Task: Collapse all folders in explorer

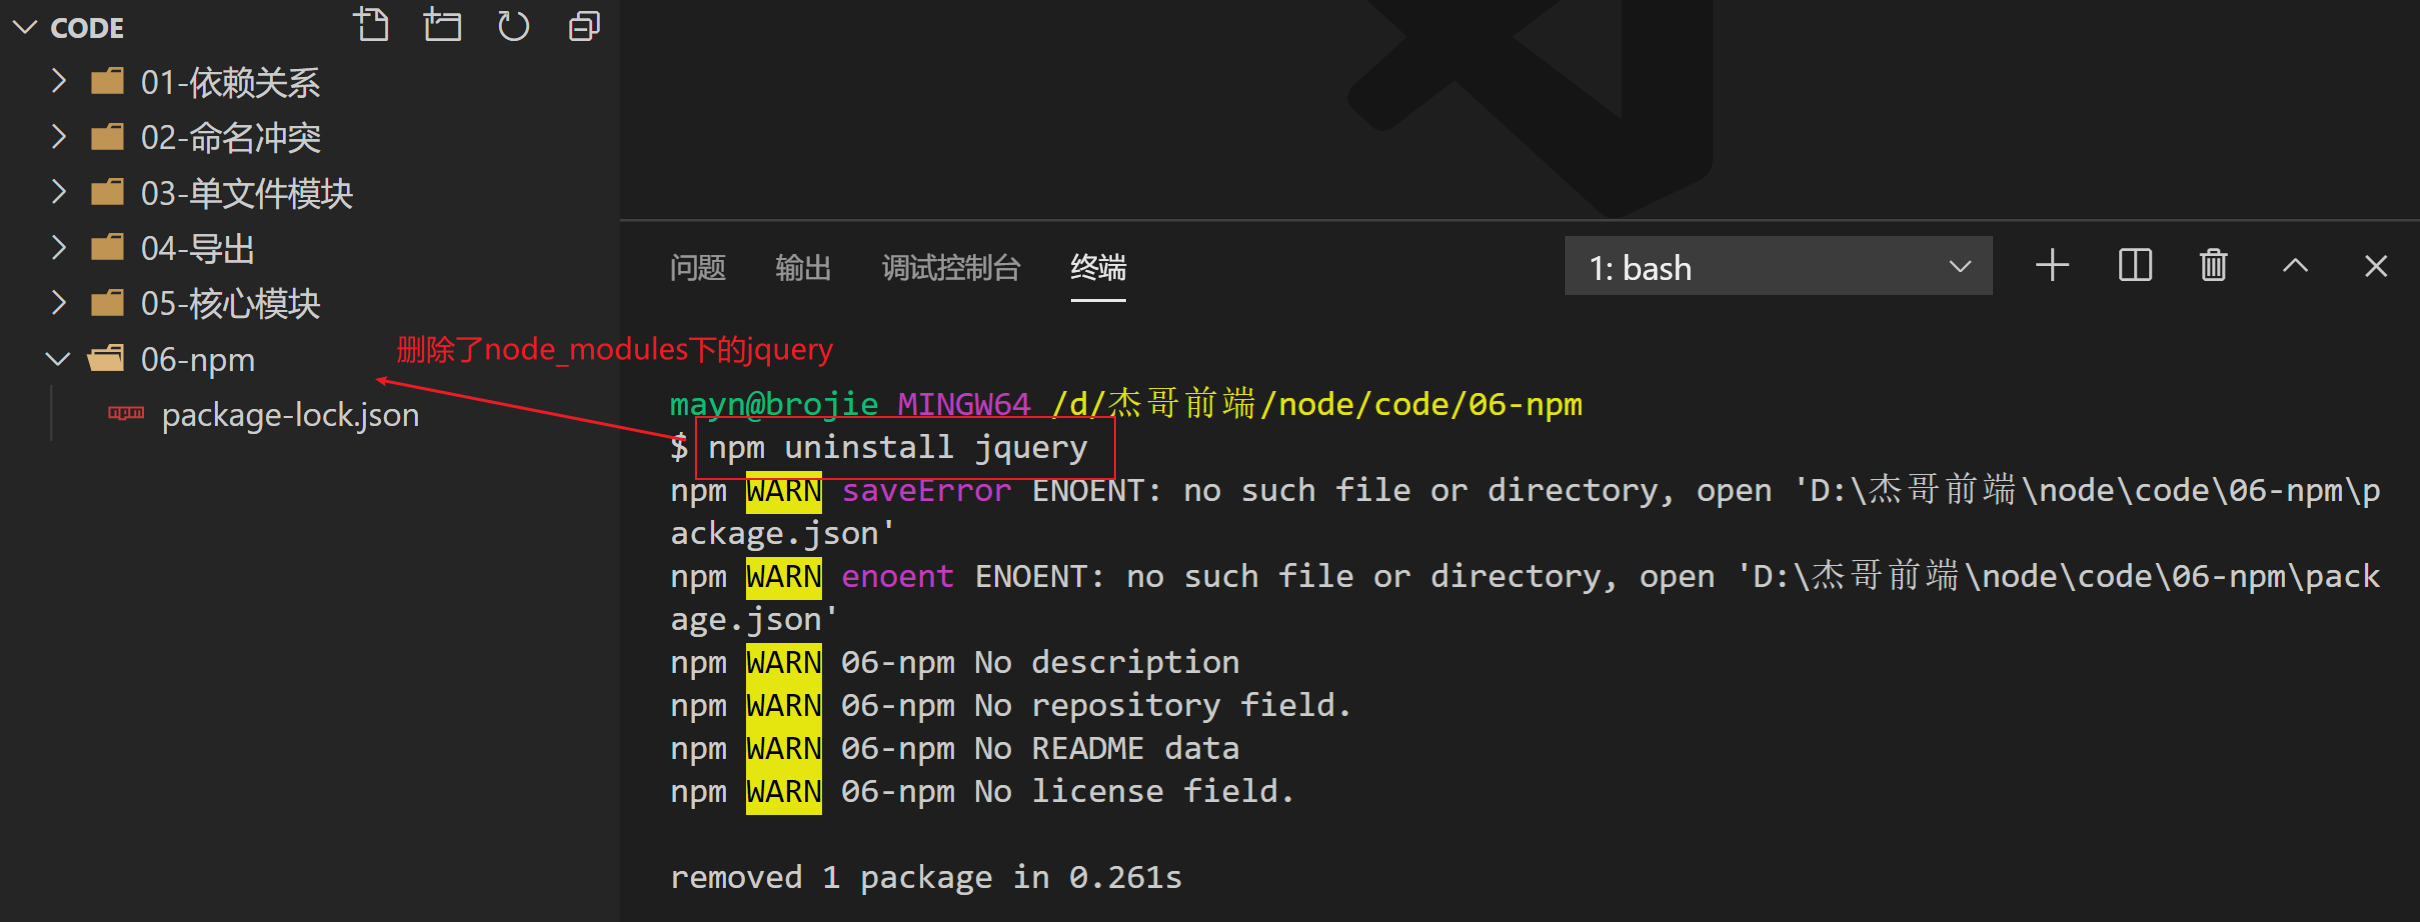Action: pos(584,26)
